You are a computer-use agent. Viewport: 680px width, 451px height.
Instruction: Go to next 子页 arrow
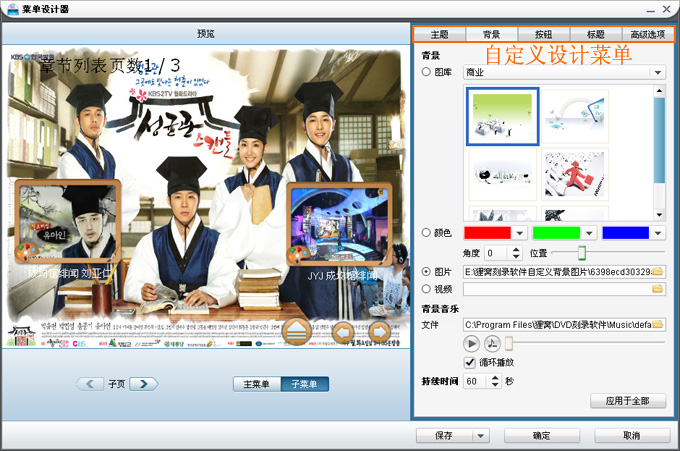click(x=144, y=384)
